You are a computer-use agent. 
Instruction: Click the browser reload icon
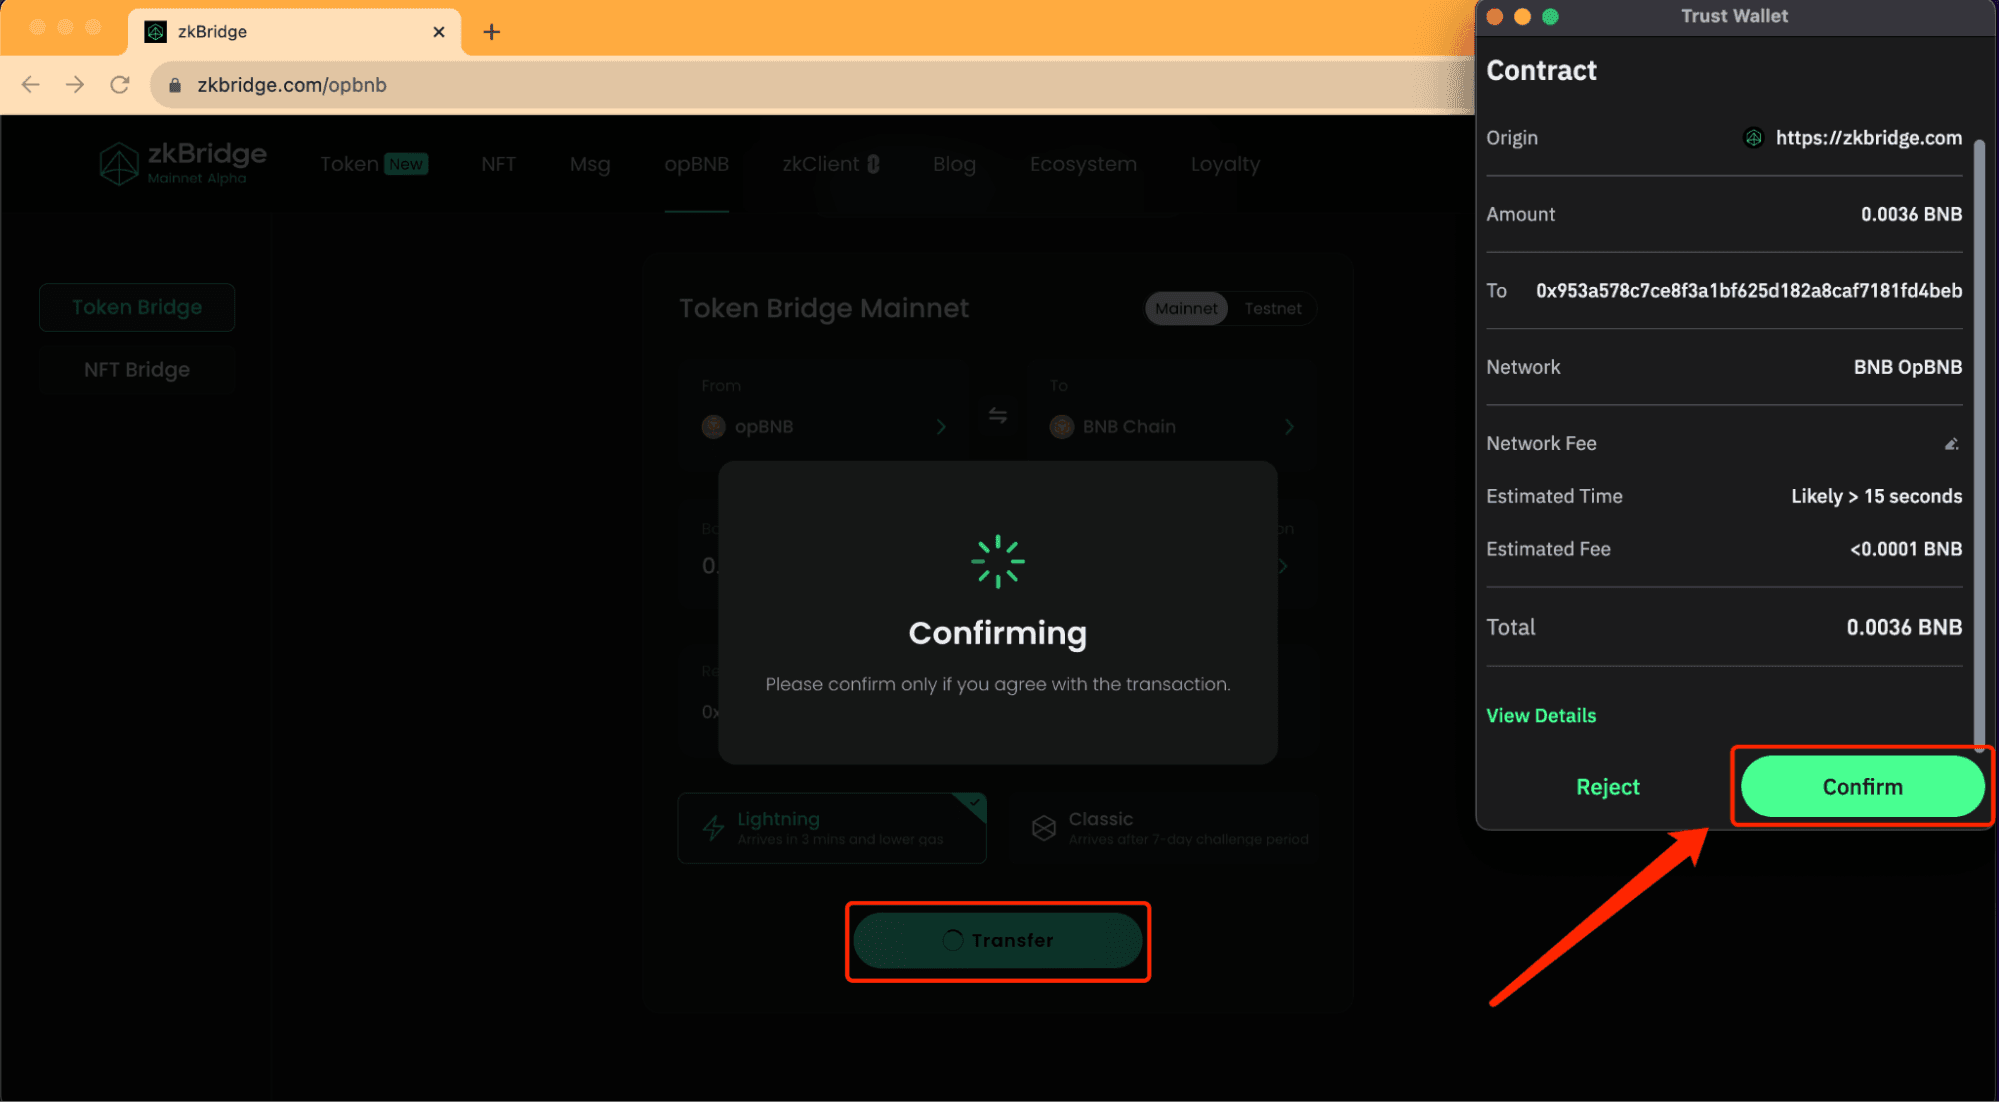[x=120, y=85]
